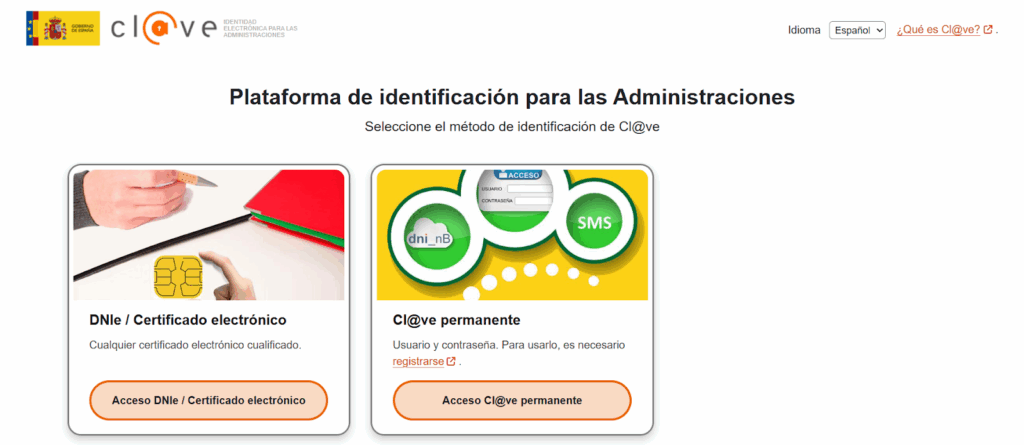Click the USUARIO field in the illustration
The width and height of the screenshot is (1024, 445).
coord(530,189)
